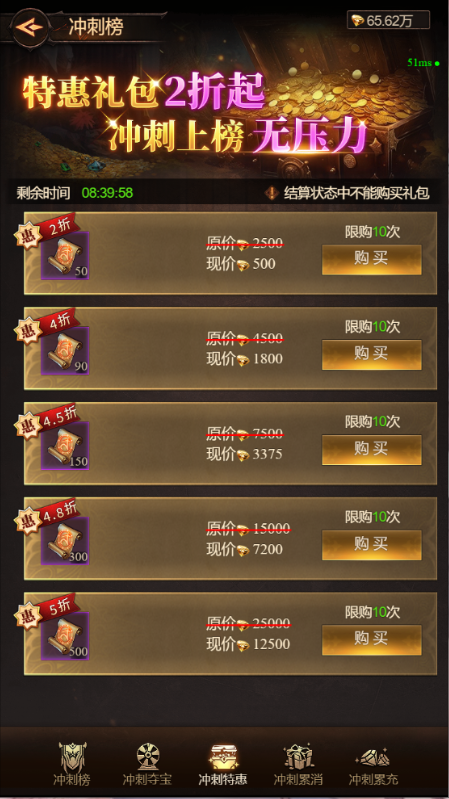Screen dimensions: 449x799
Task: Select the 90-scroll item icon
Action: (x=65, y=351)
